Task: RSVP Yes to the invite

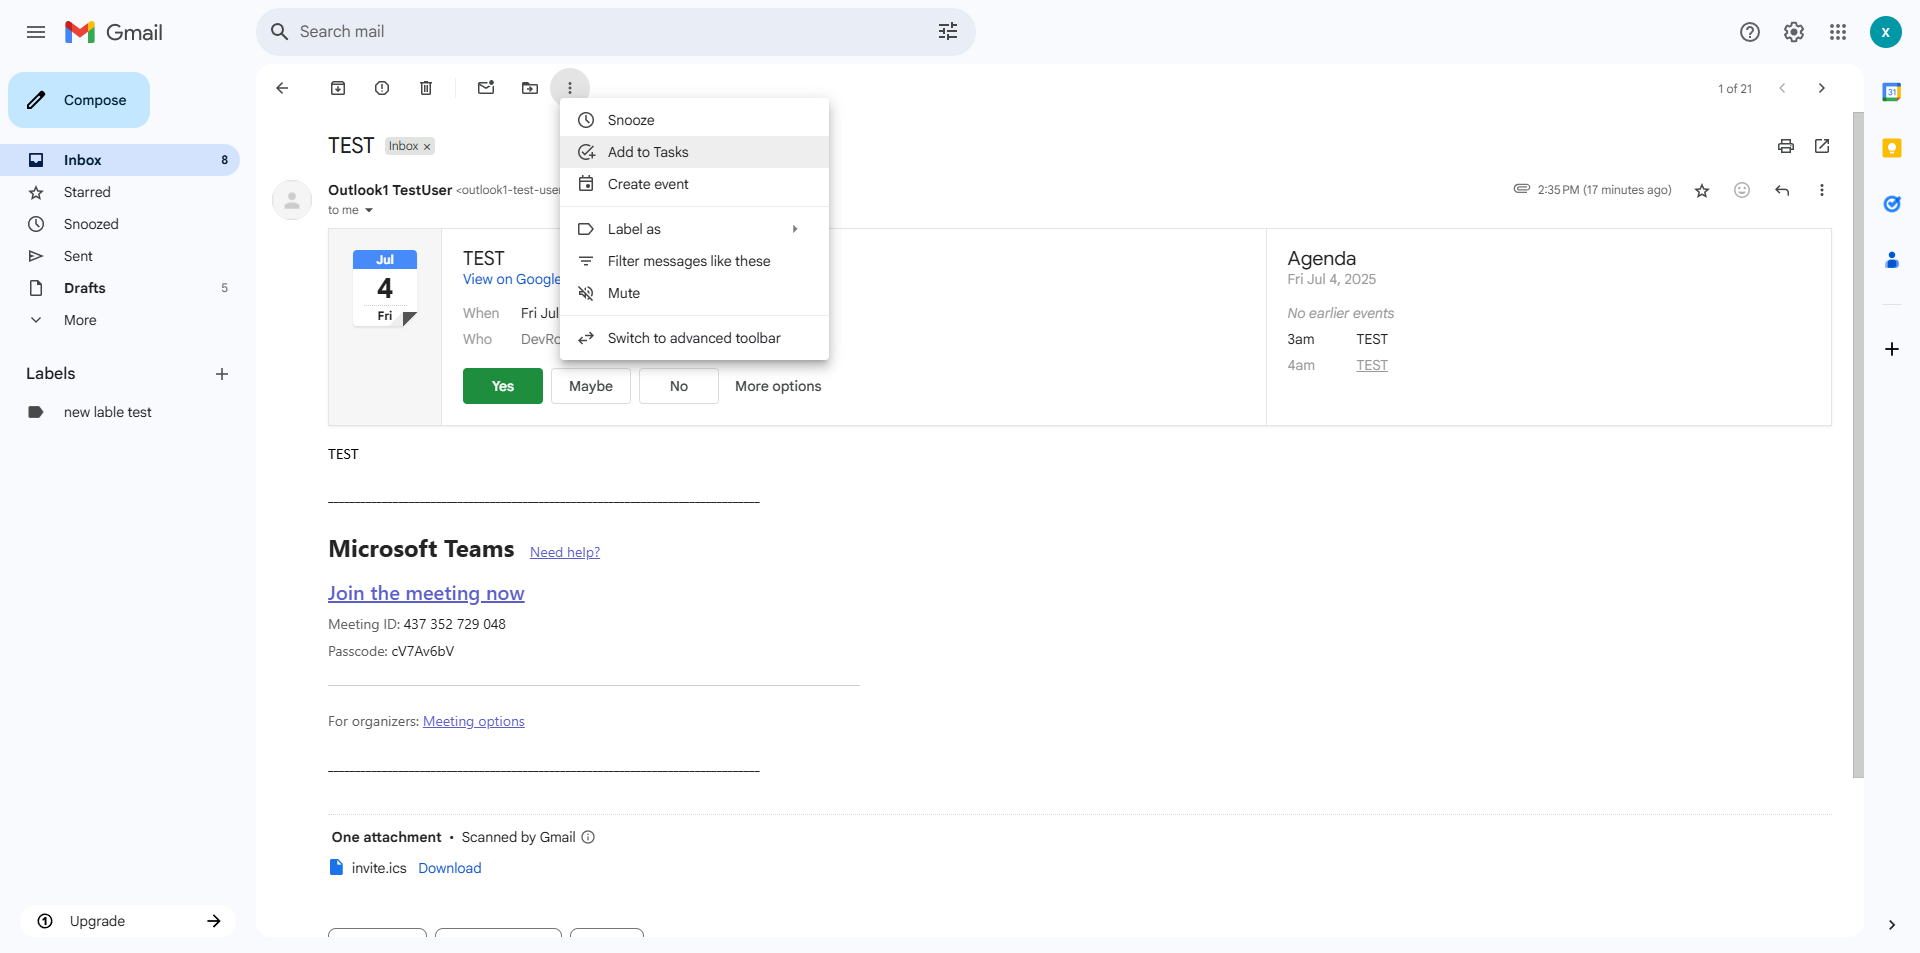Action: [503, 386]
